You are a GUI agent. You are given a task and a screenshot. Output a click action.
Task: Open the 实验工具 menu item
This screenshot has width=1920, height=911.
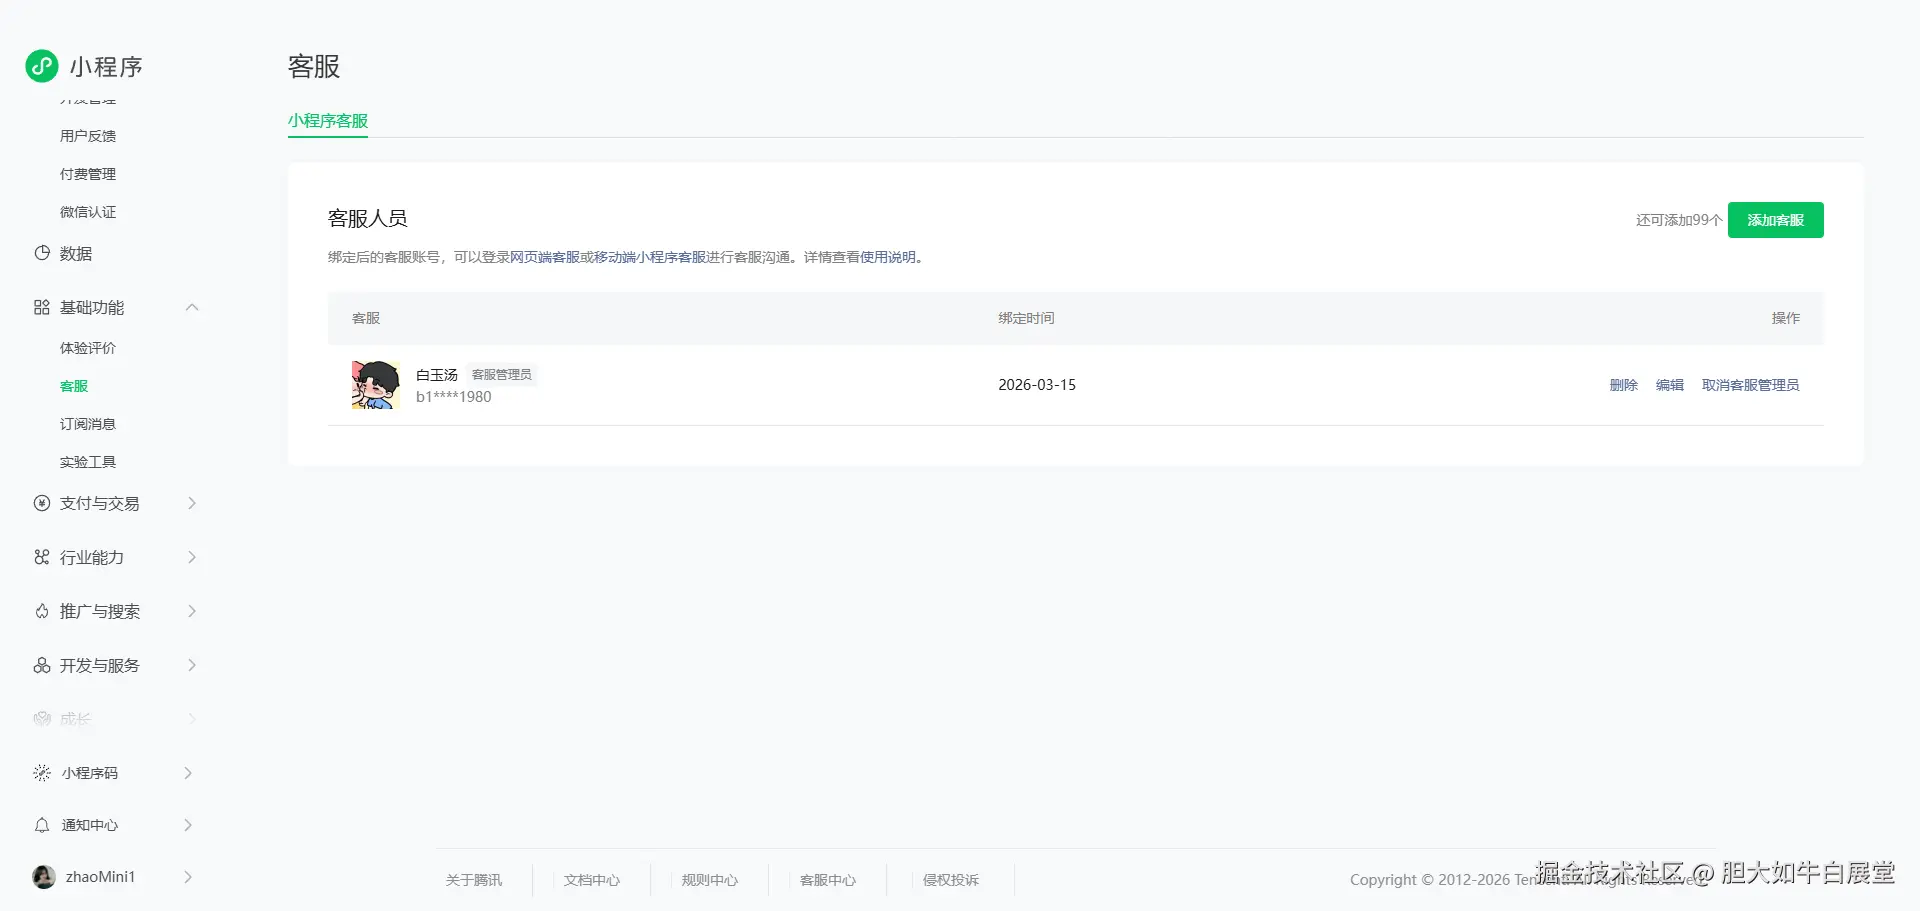click(88, 462)
